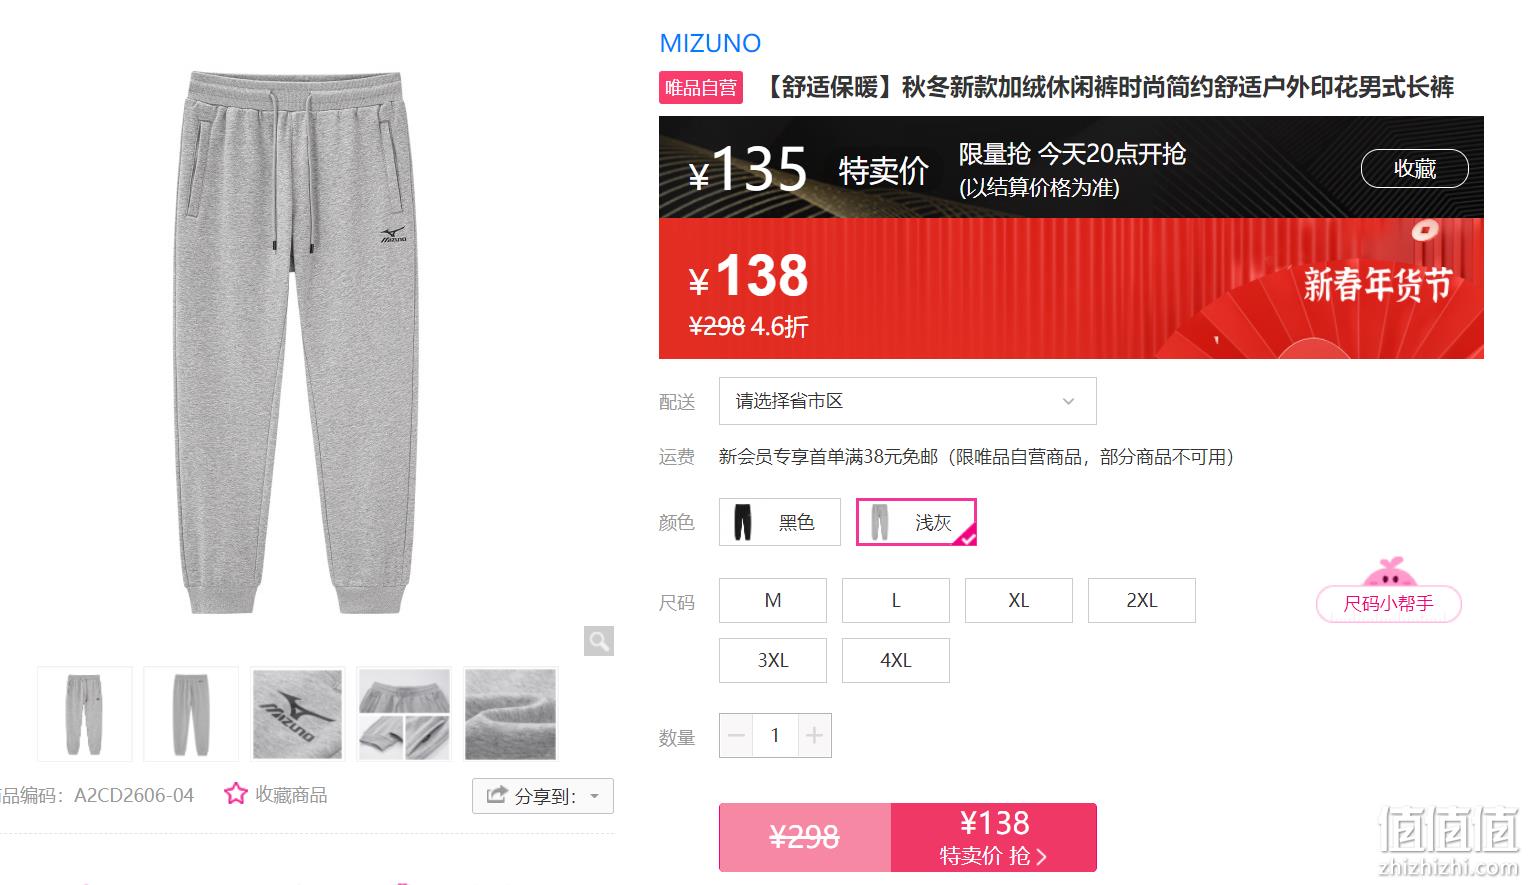Choose size XL
The image size is (1528, 885).
click(x=1019, y=600)
